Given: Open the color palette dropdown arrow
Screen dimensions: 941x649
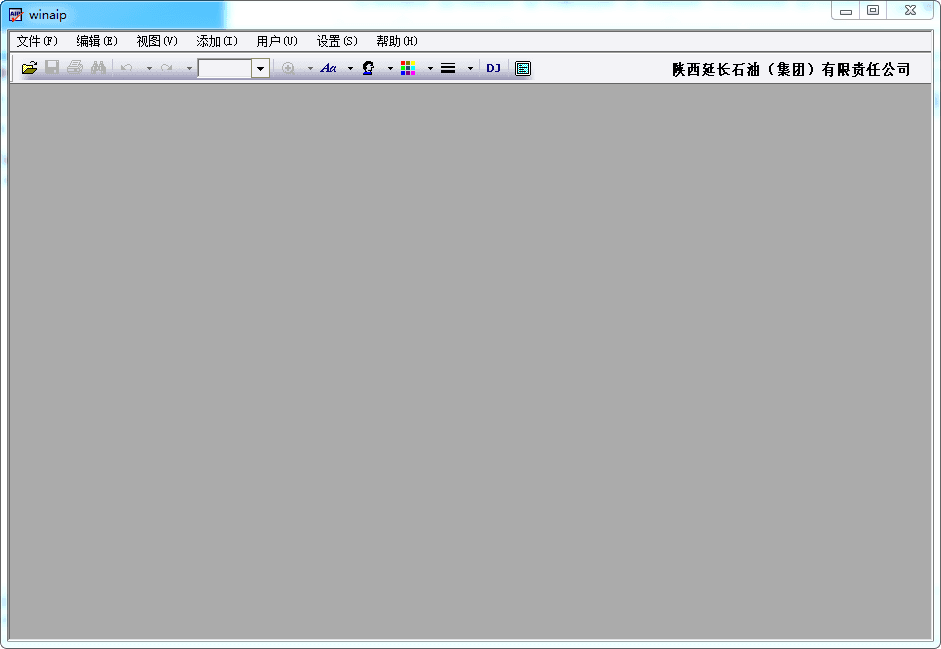Looking at the screenshot, I should 430,68.
